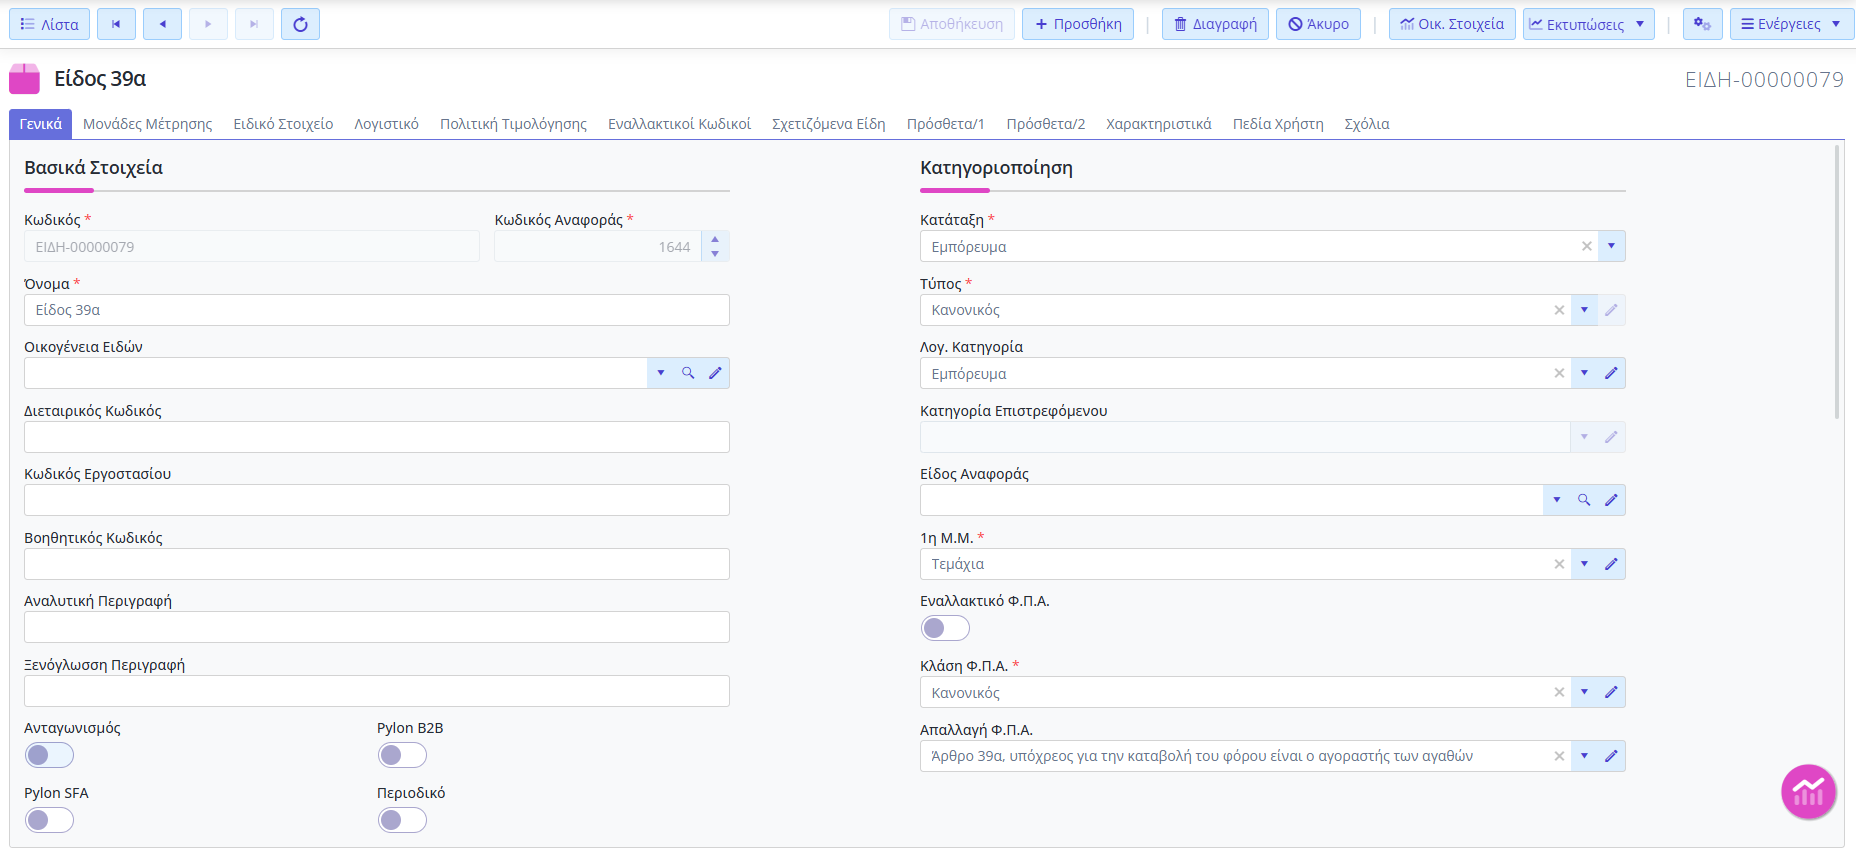Viewport: 1856px width, 855px height.
Task: Click the previous record arrow icon
Action: click(x=162, y=24)
